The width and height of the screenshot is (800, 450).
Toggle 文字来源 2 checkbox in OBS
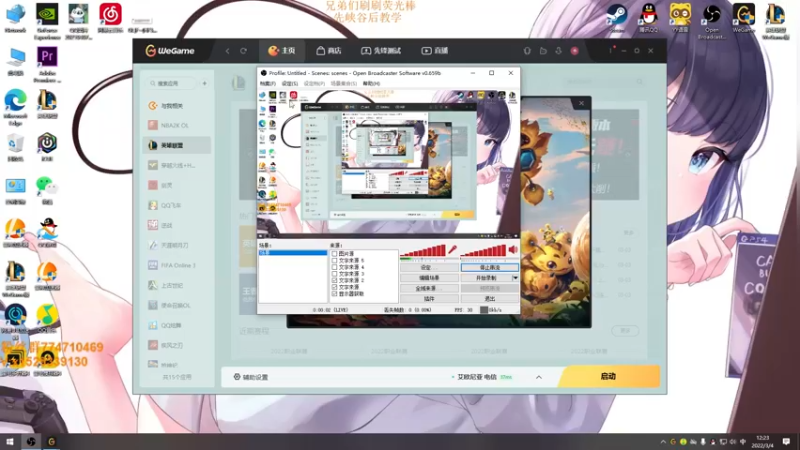click(x=334, y=280)
